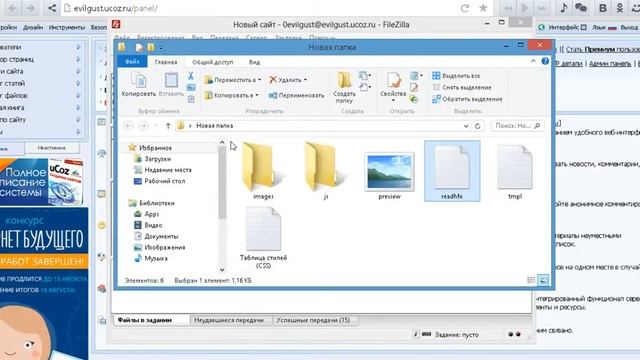
Task: Click the Вставить paste button
Action: click(171, 84)
